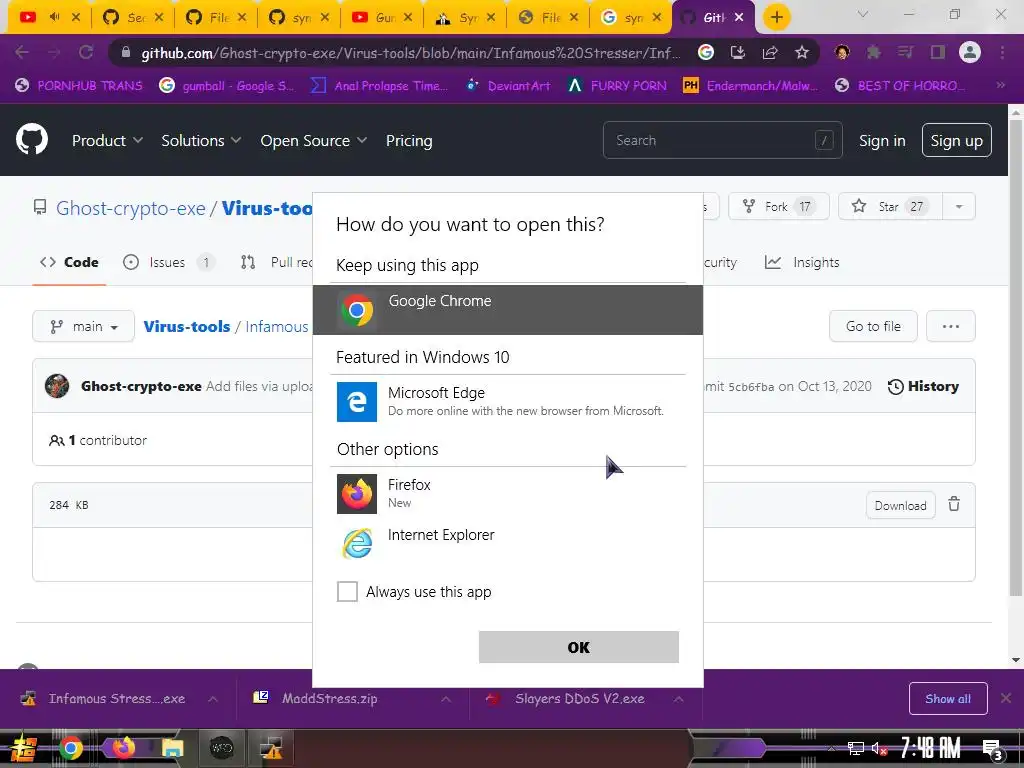Share this page via the share icon
This screenshot has height=768, width=1024.
point(770,52)
